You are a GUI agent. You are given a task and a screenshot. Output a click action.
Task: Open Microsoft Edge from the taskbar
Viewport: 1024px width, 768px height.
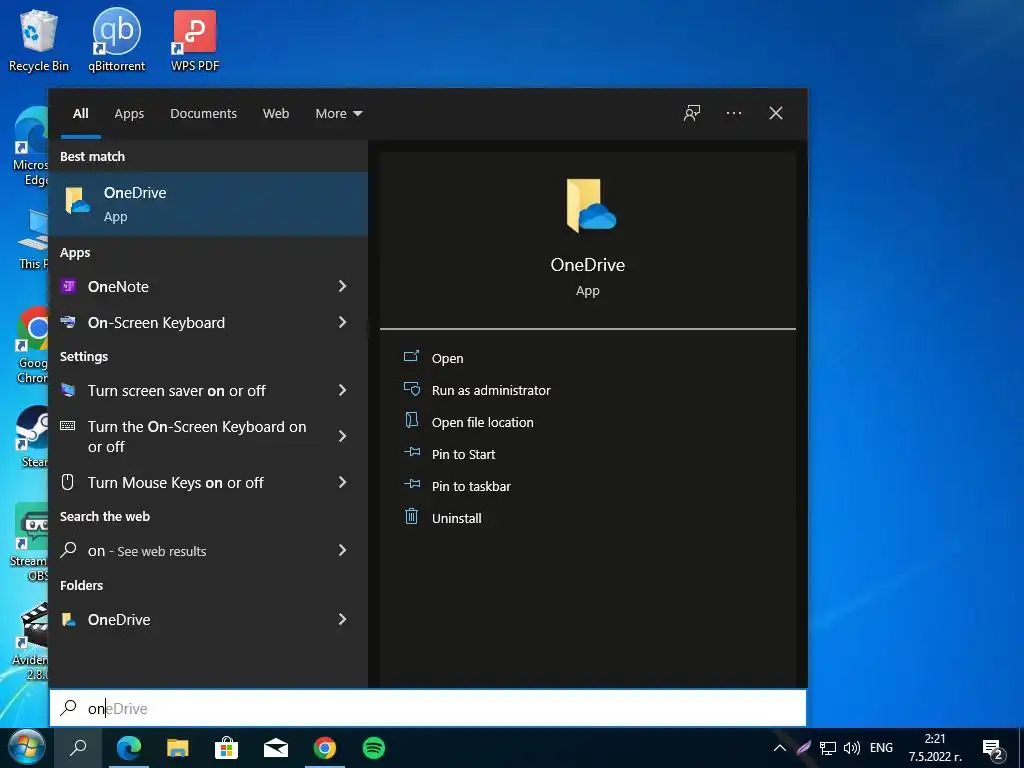click(129, 748)
